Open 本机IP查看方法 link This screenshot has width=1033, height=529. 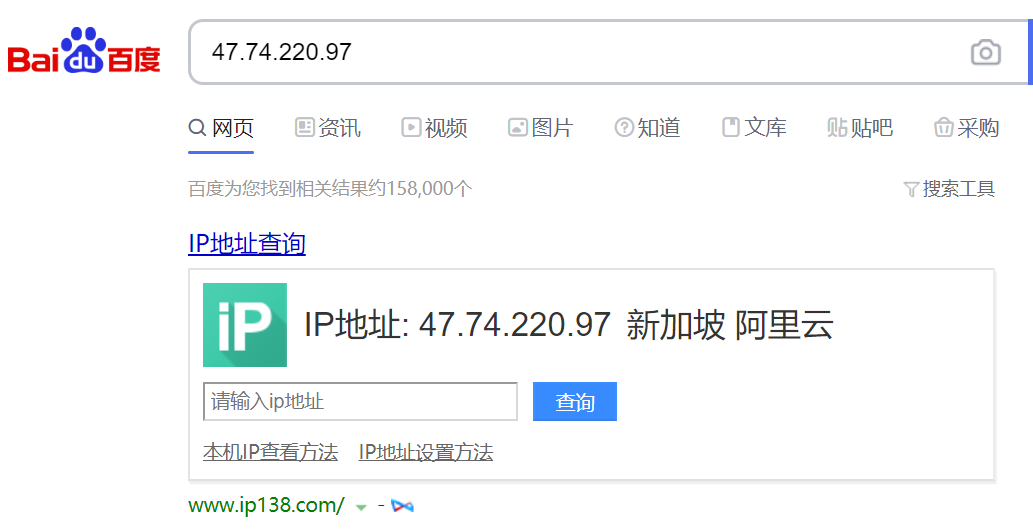tap(271, 453)
